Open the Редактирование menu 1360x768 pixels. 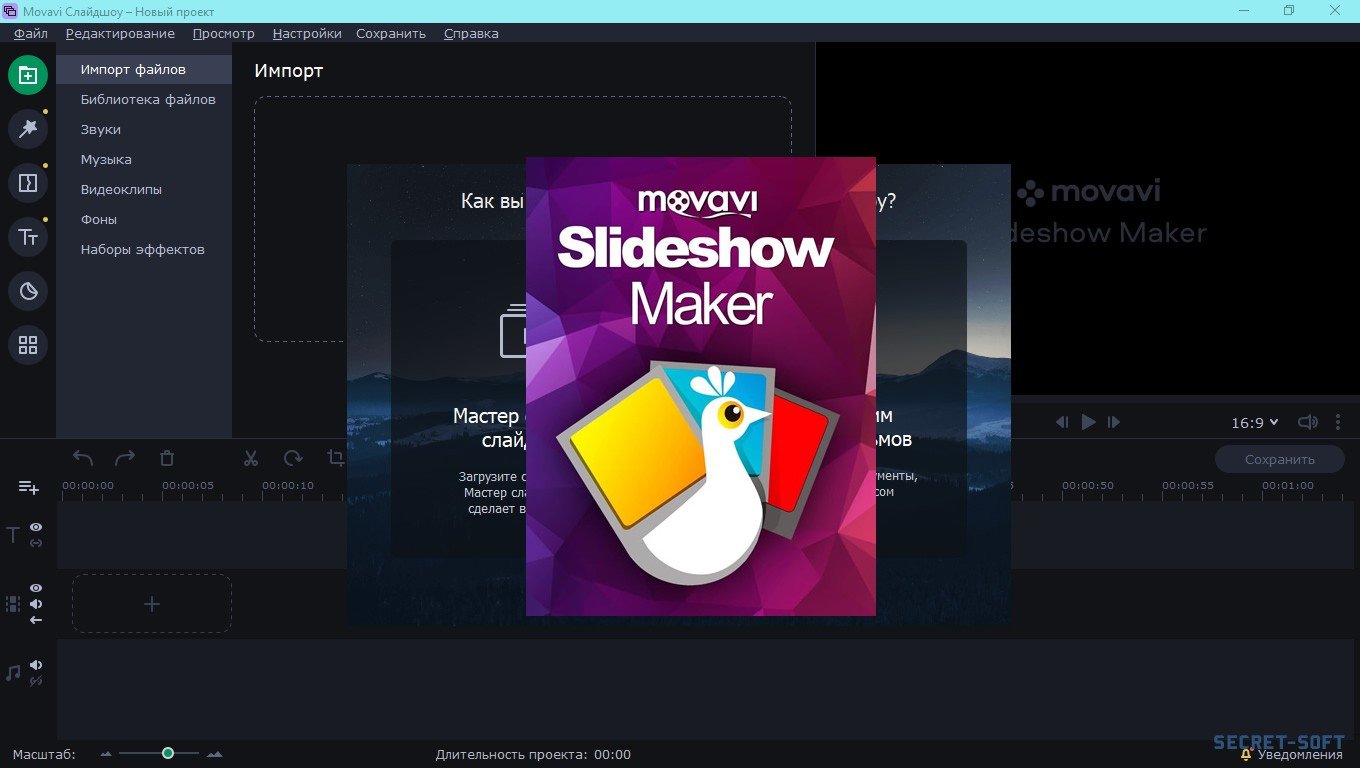pos(120,33)
